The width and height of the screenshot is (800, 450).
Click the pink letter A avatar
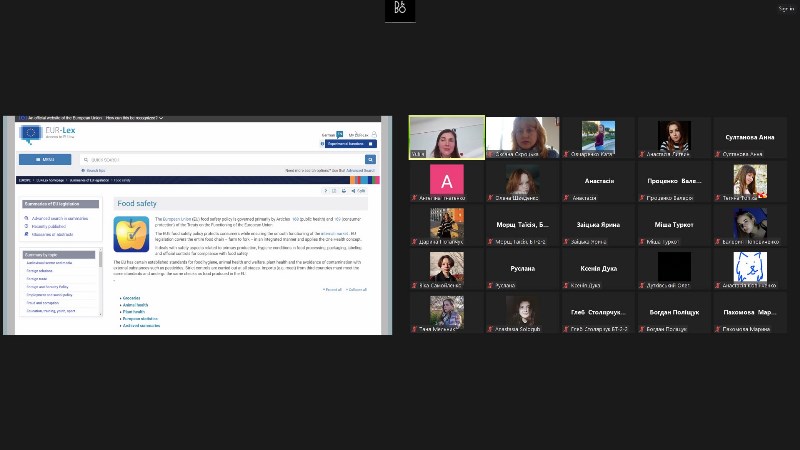point(446,180)
